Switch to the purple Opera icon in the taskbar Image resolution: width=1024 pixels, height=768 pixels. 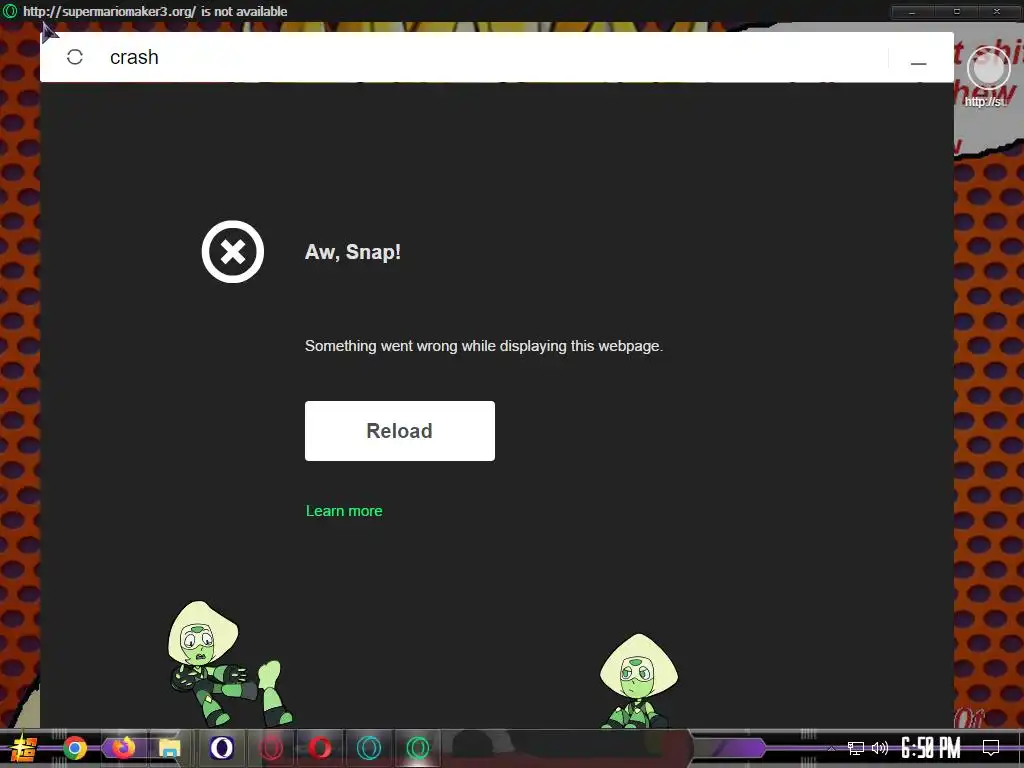(x=222, y=748)
